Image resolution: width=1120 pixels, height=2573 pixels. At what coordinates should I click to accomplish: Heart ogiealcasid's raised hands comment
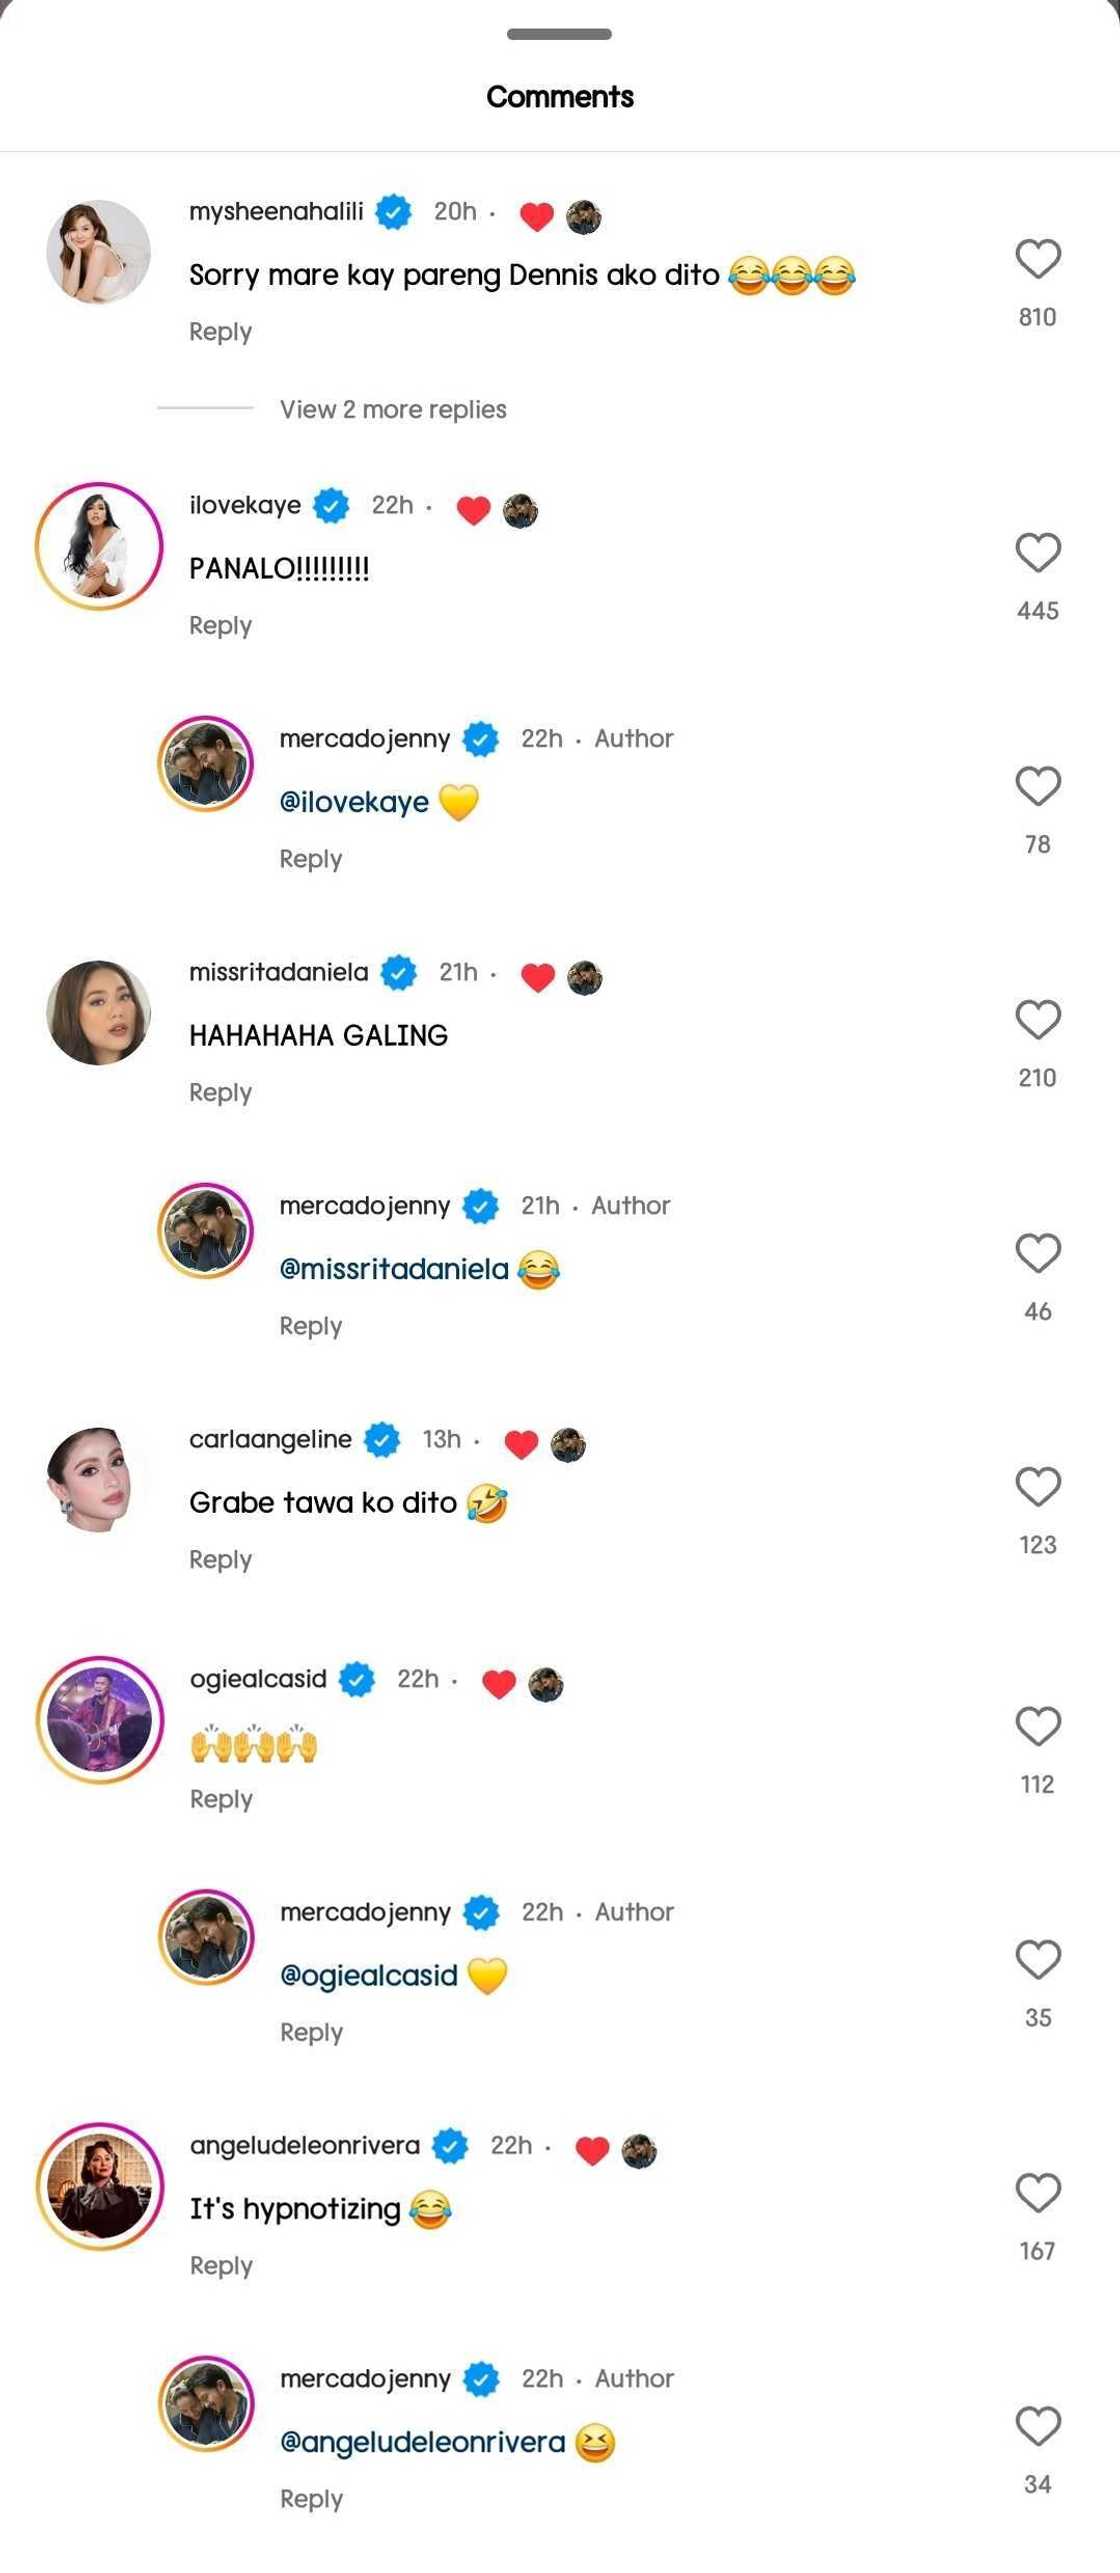pos(1037,1727)
